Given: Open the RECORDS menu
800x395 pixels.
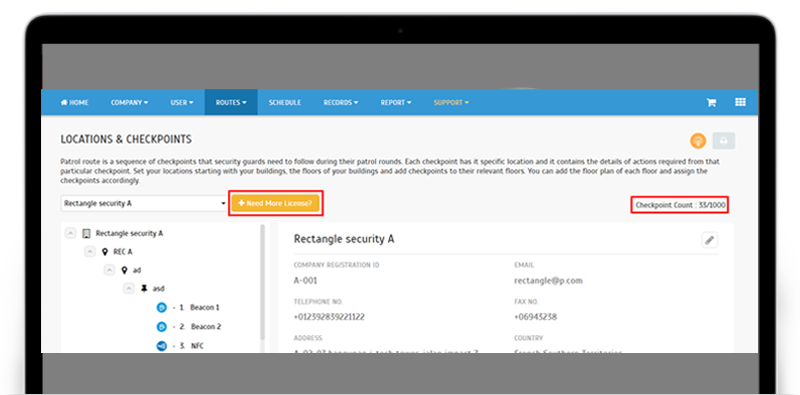Looking at the screenshot, I should pyautogui.click(x=341, y=103).
